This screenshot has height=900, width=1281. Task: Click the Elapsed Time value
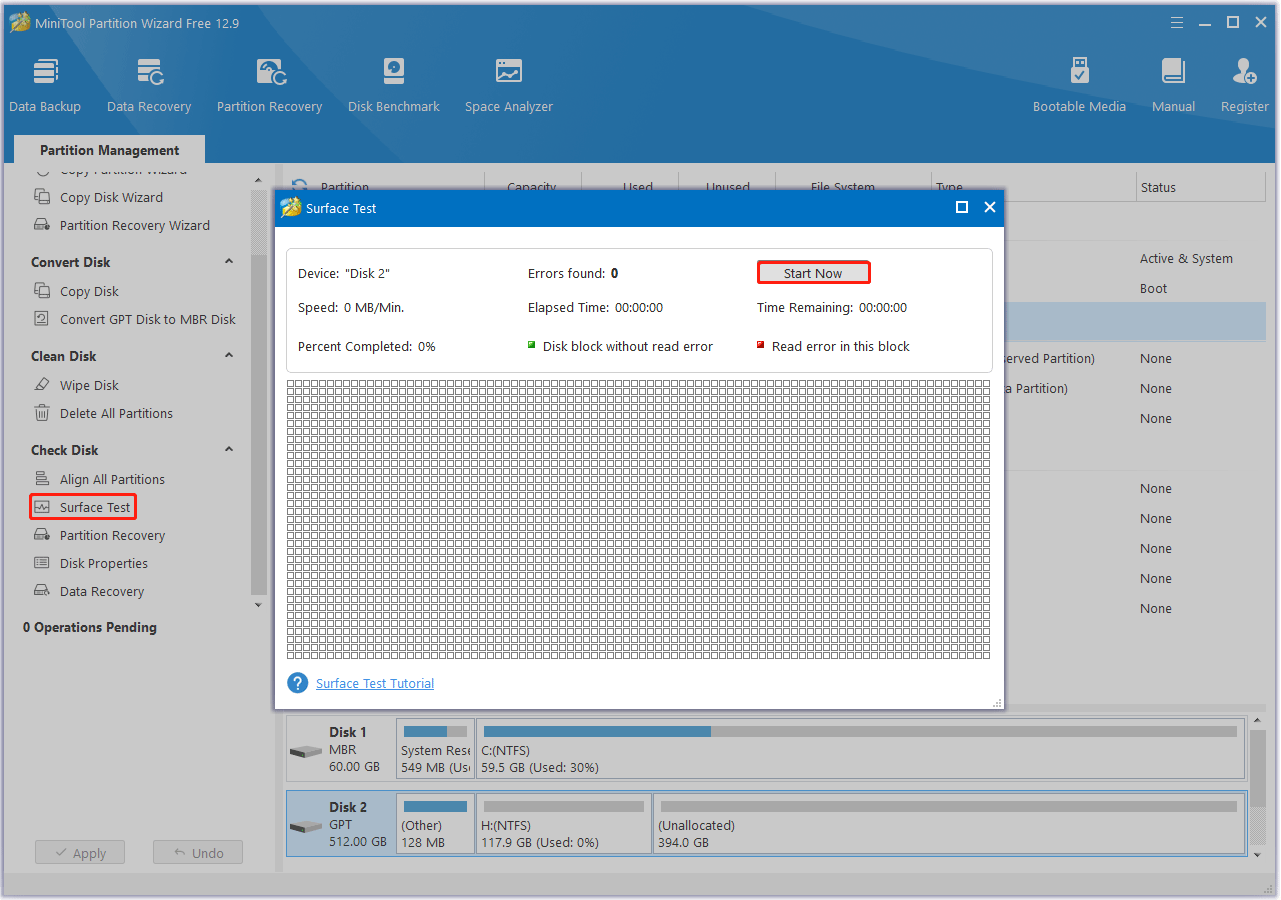pyautogui.click(x=639, y=307)
